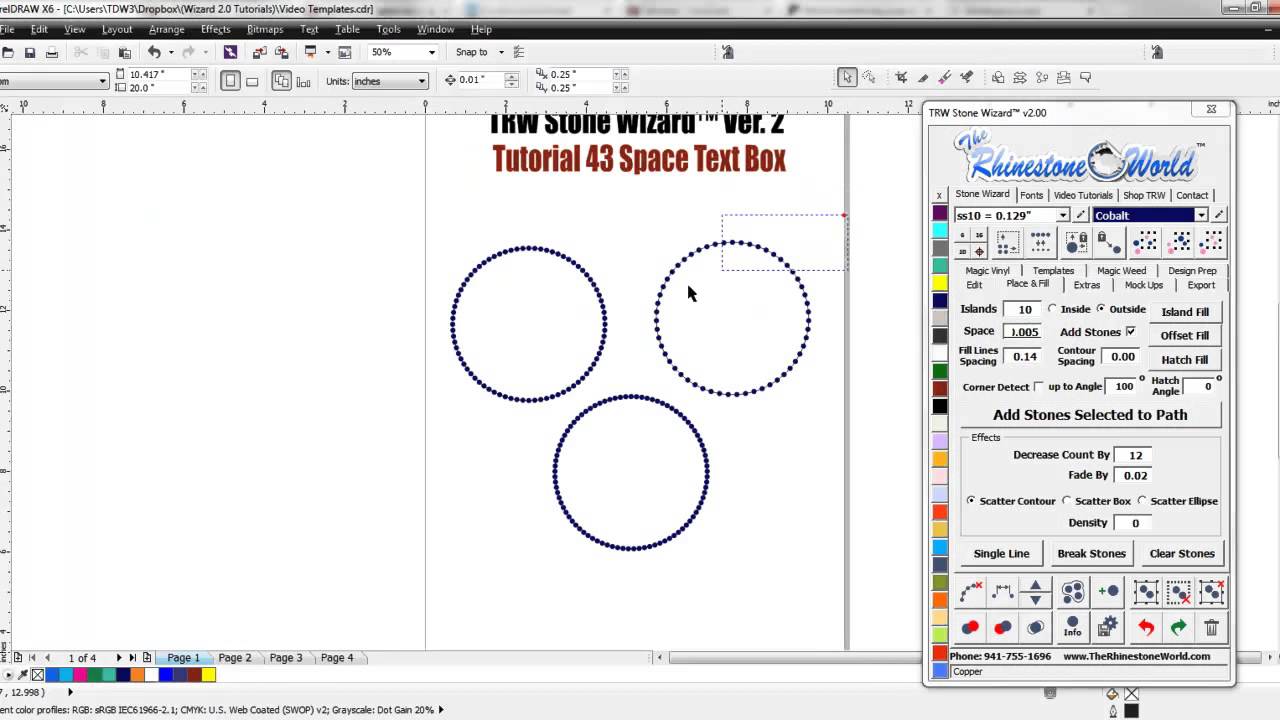Click the Decrease Count By field
Screen dimensions: 1280x720
coord(1135,454)
